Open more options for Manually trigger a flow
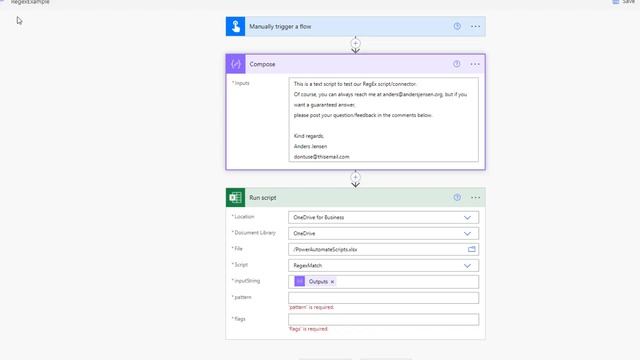The image size is (640, 360). [x=475, y=26]
